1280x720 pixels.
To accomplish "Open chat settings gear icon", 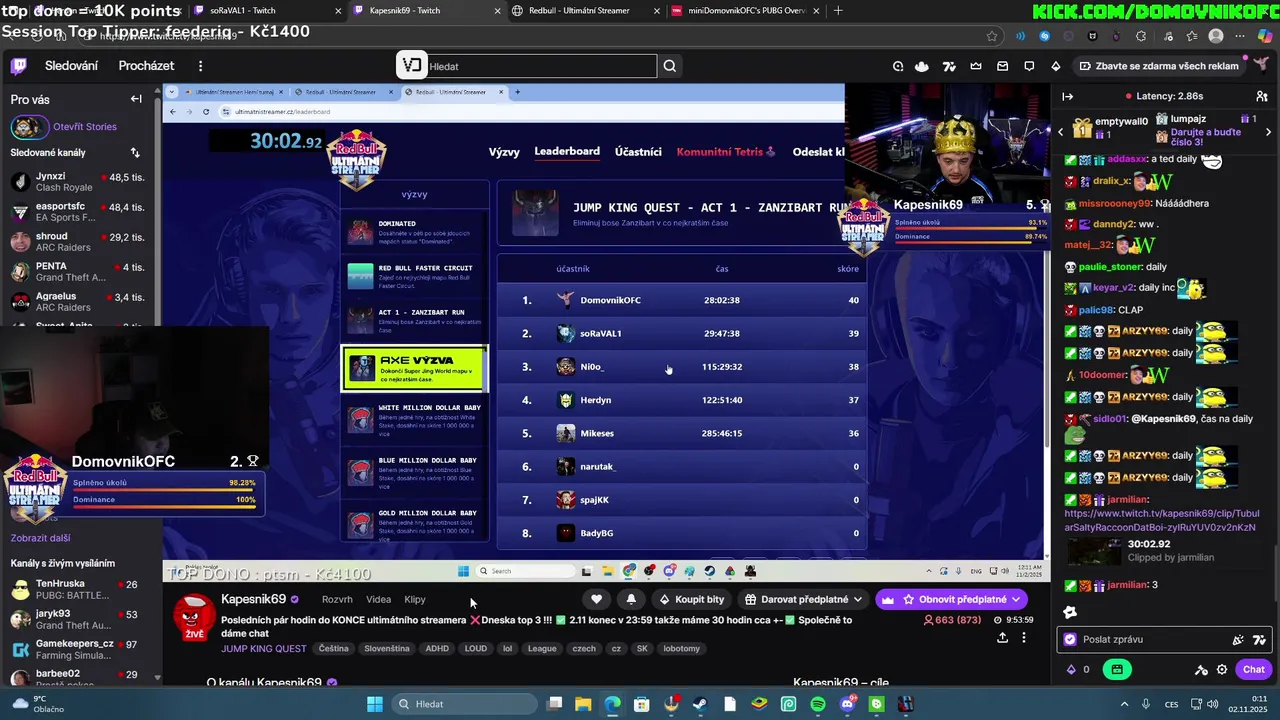I will pos(1222,670).
